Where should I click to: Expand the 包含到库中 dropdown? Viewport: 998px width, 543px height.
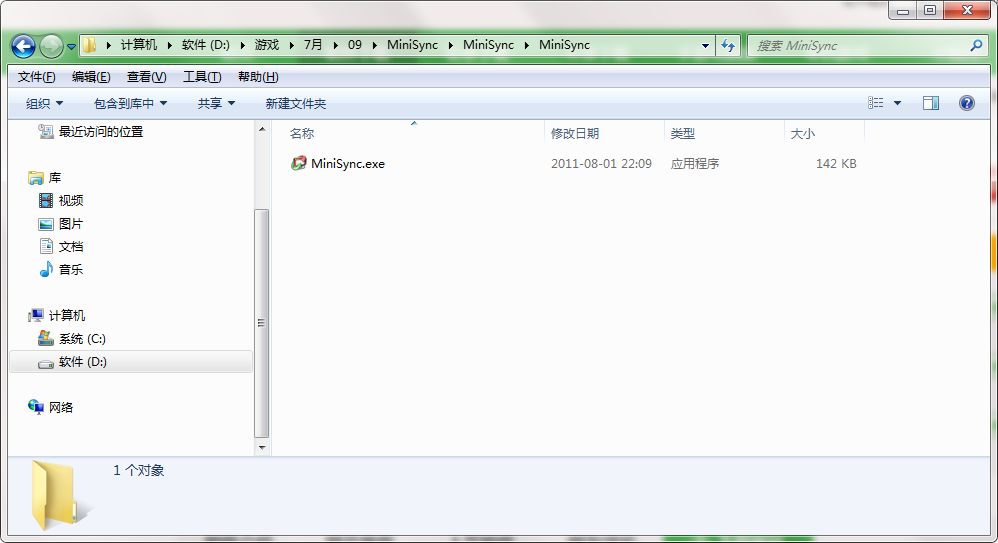[130, 103]
